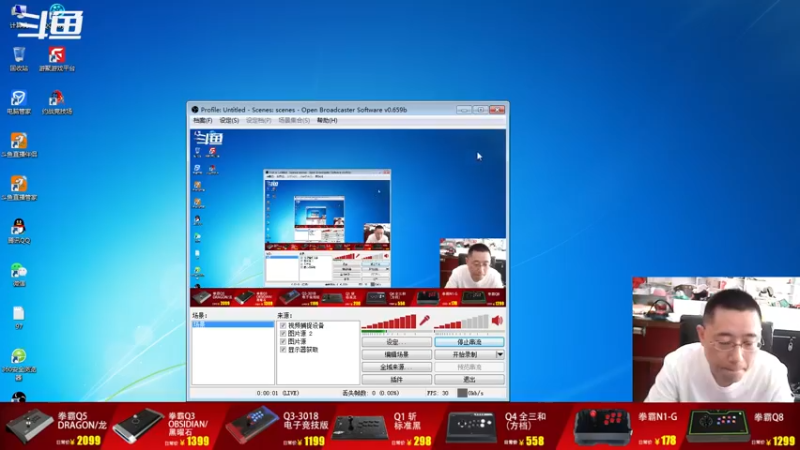Click the 停止串流 stop streaming button
Image resolution: width=800 pixels, height=450 pixels.
[469, 342]
